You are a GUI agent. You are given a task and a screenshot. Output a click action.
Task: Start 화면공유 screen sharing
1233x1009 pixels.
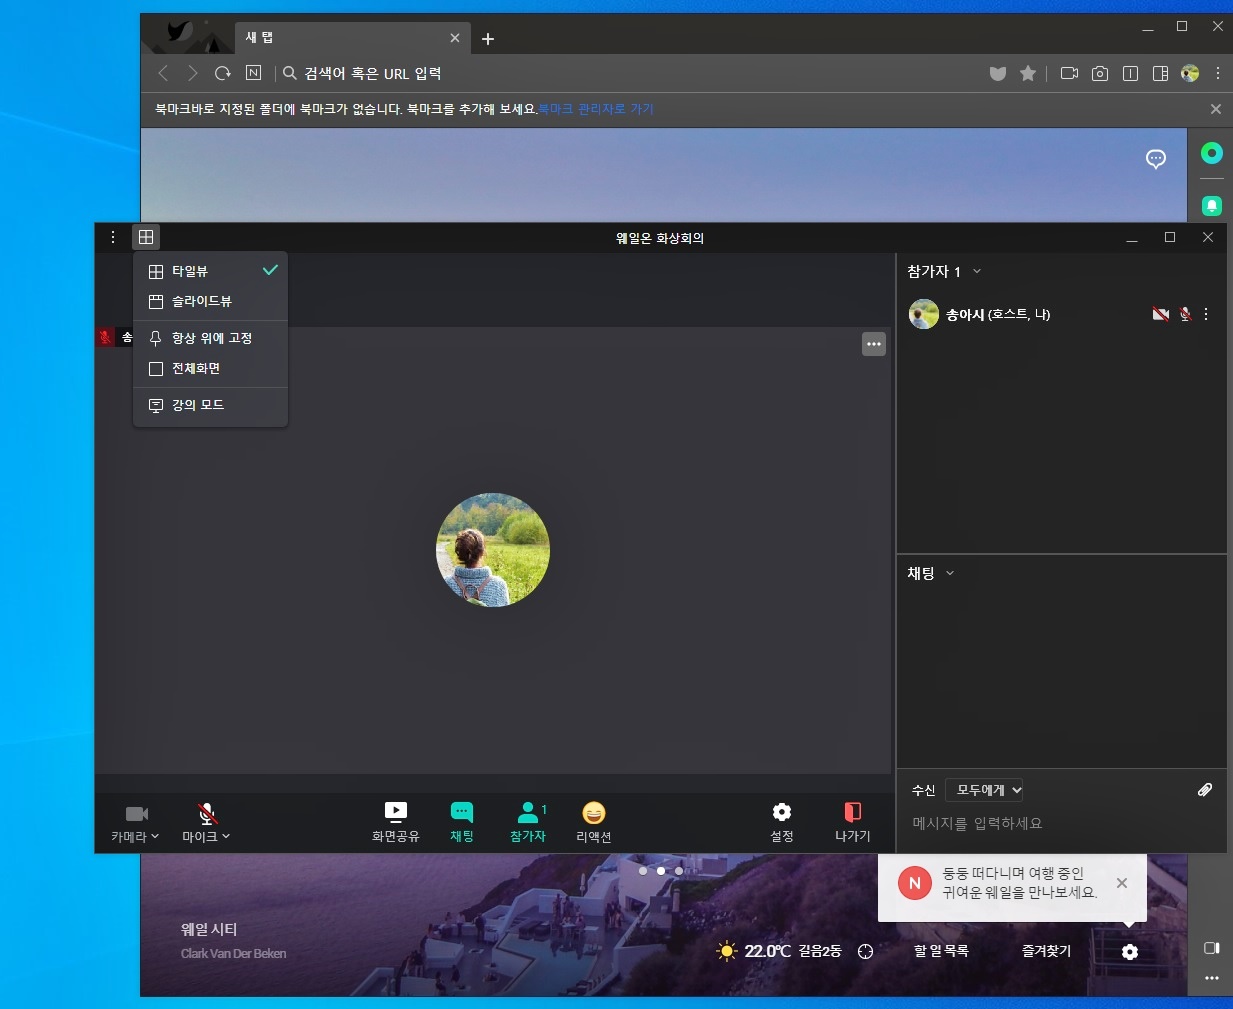point(396,822)
